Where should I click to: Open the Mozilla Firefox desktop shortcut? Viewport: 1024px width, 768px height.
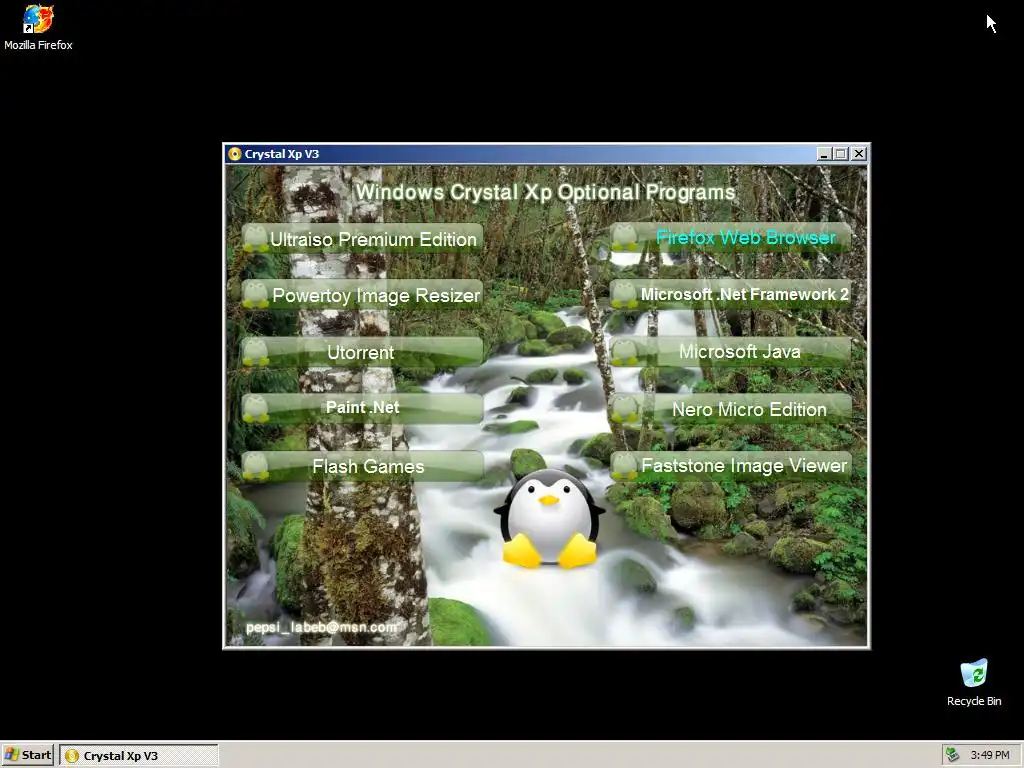click(x=38, y=27)
